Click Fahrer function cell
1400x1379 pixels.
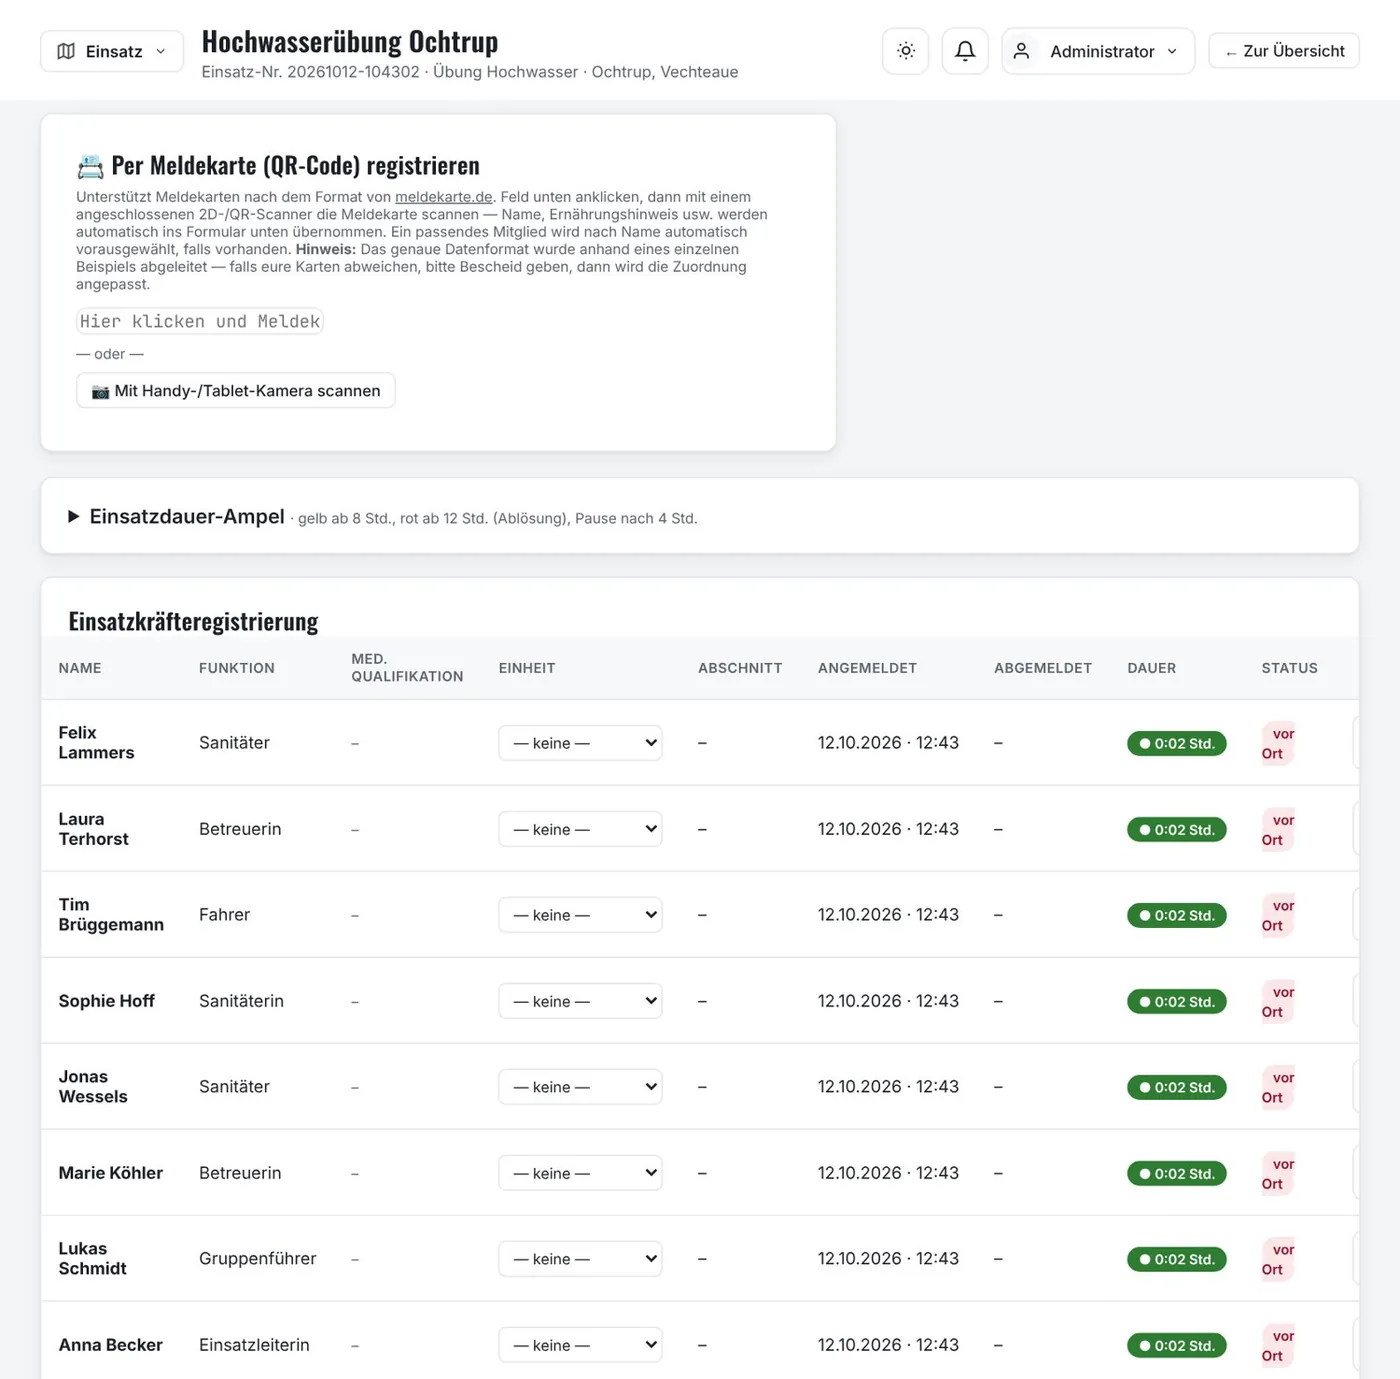pos(225,915)
